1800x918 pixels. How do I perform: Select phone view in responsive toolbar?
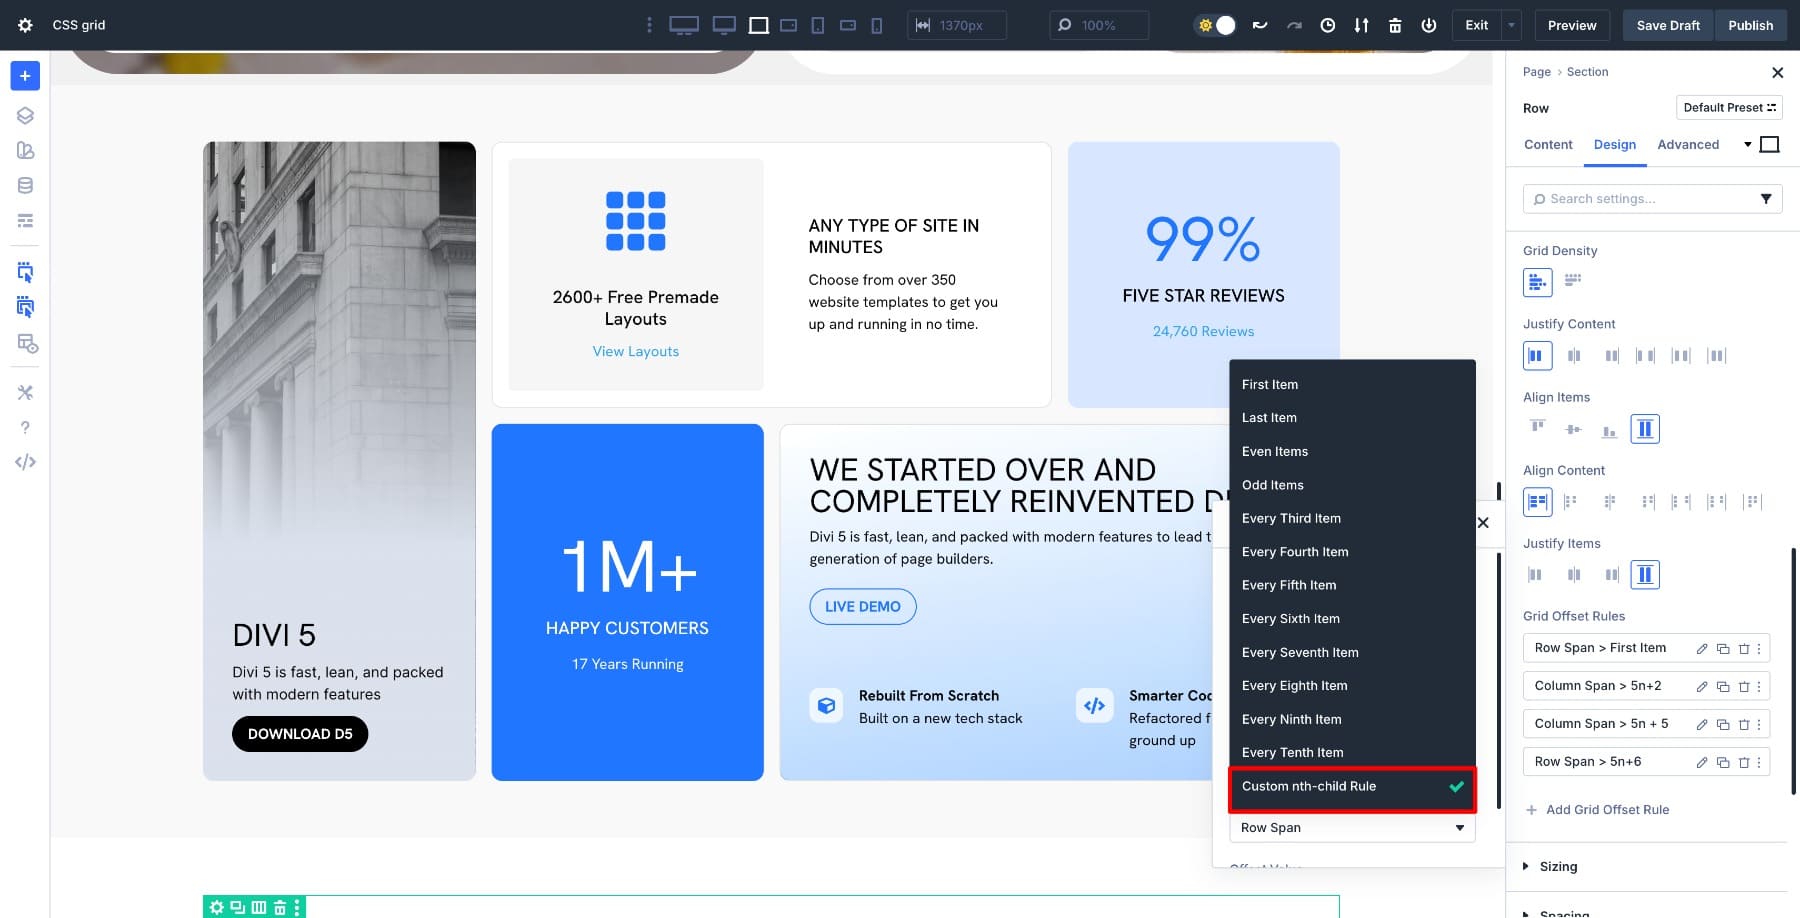pyautogui.click(x=877, y=25)
